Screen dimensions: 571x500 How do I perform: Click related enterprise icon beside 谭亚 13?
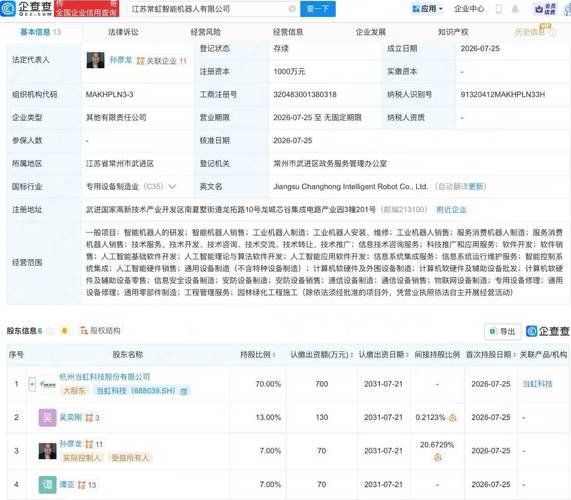pyautogui.click(x=82, y=485)
